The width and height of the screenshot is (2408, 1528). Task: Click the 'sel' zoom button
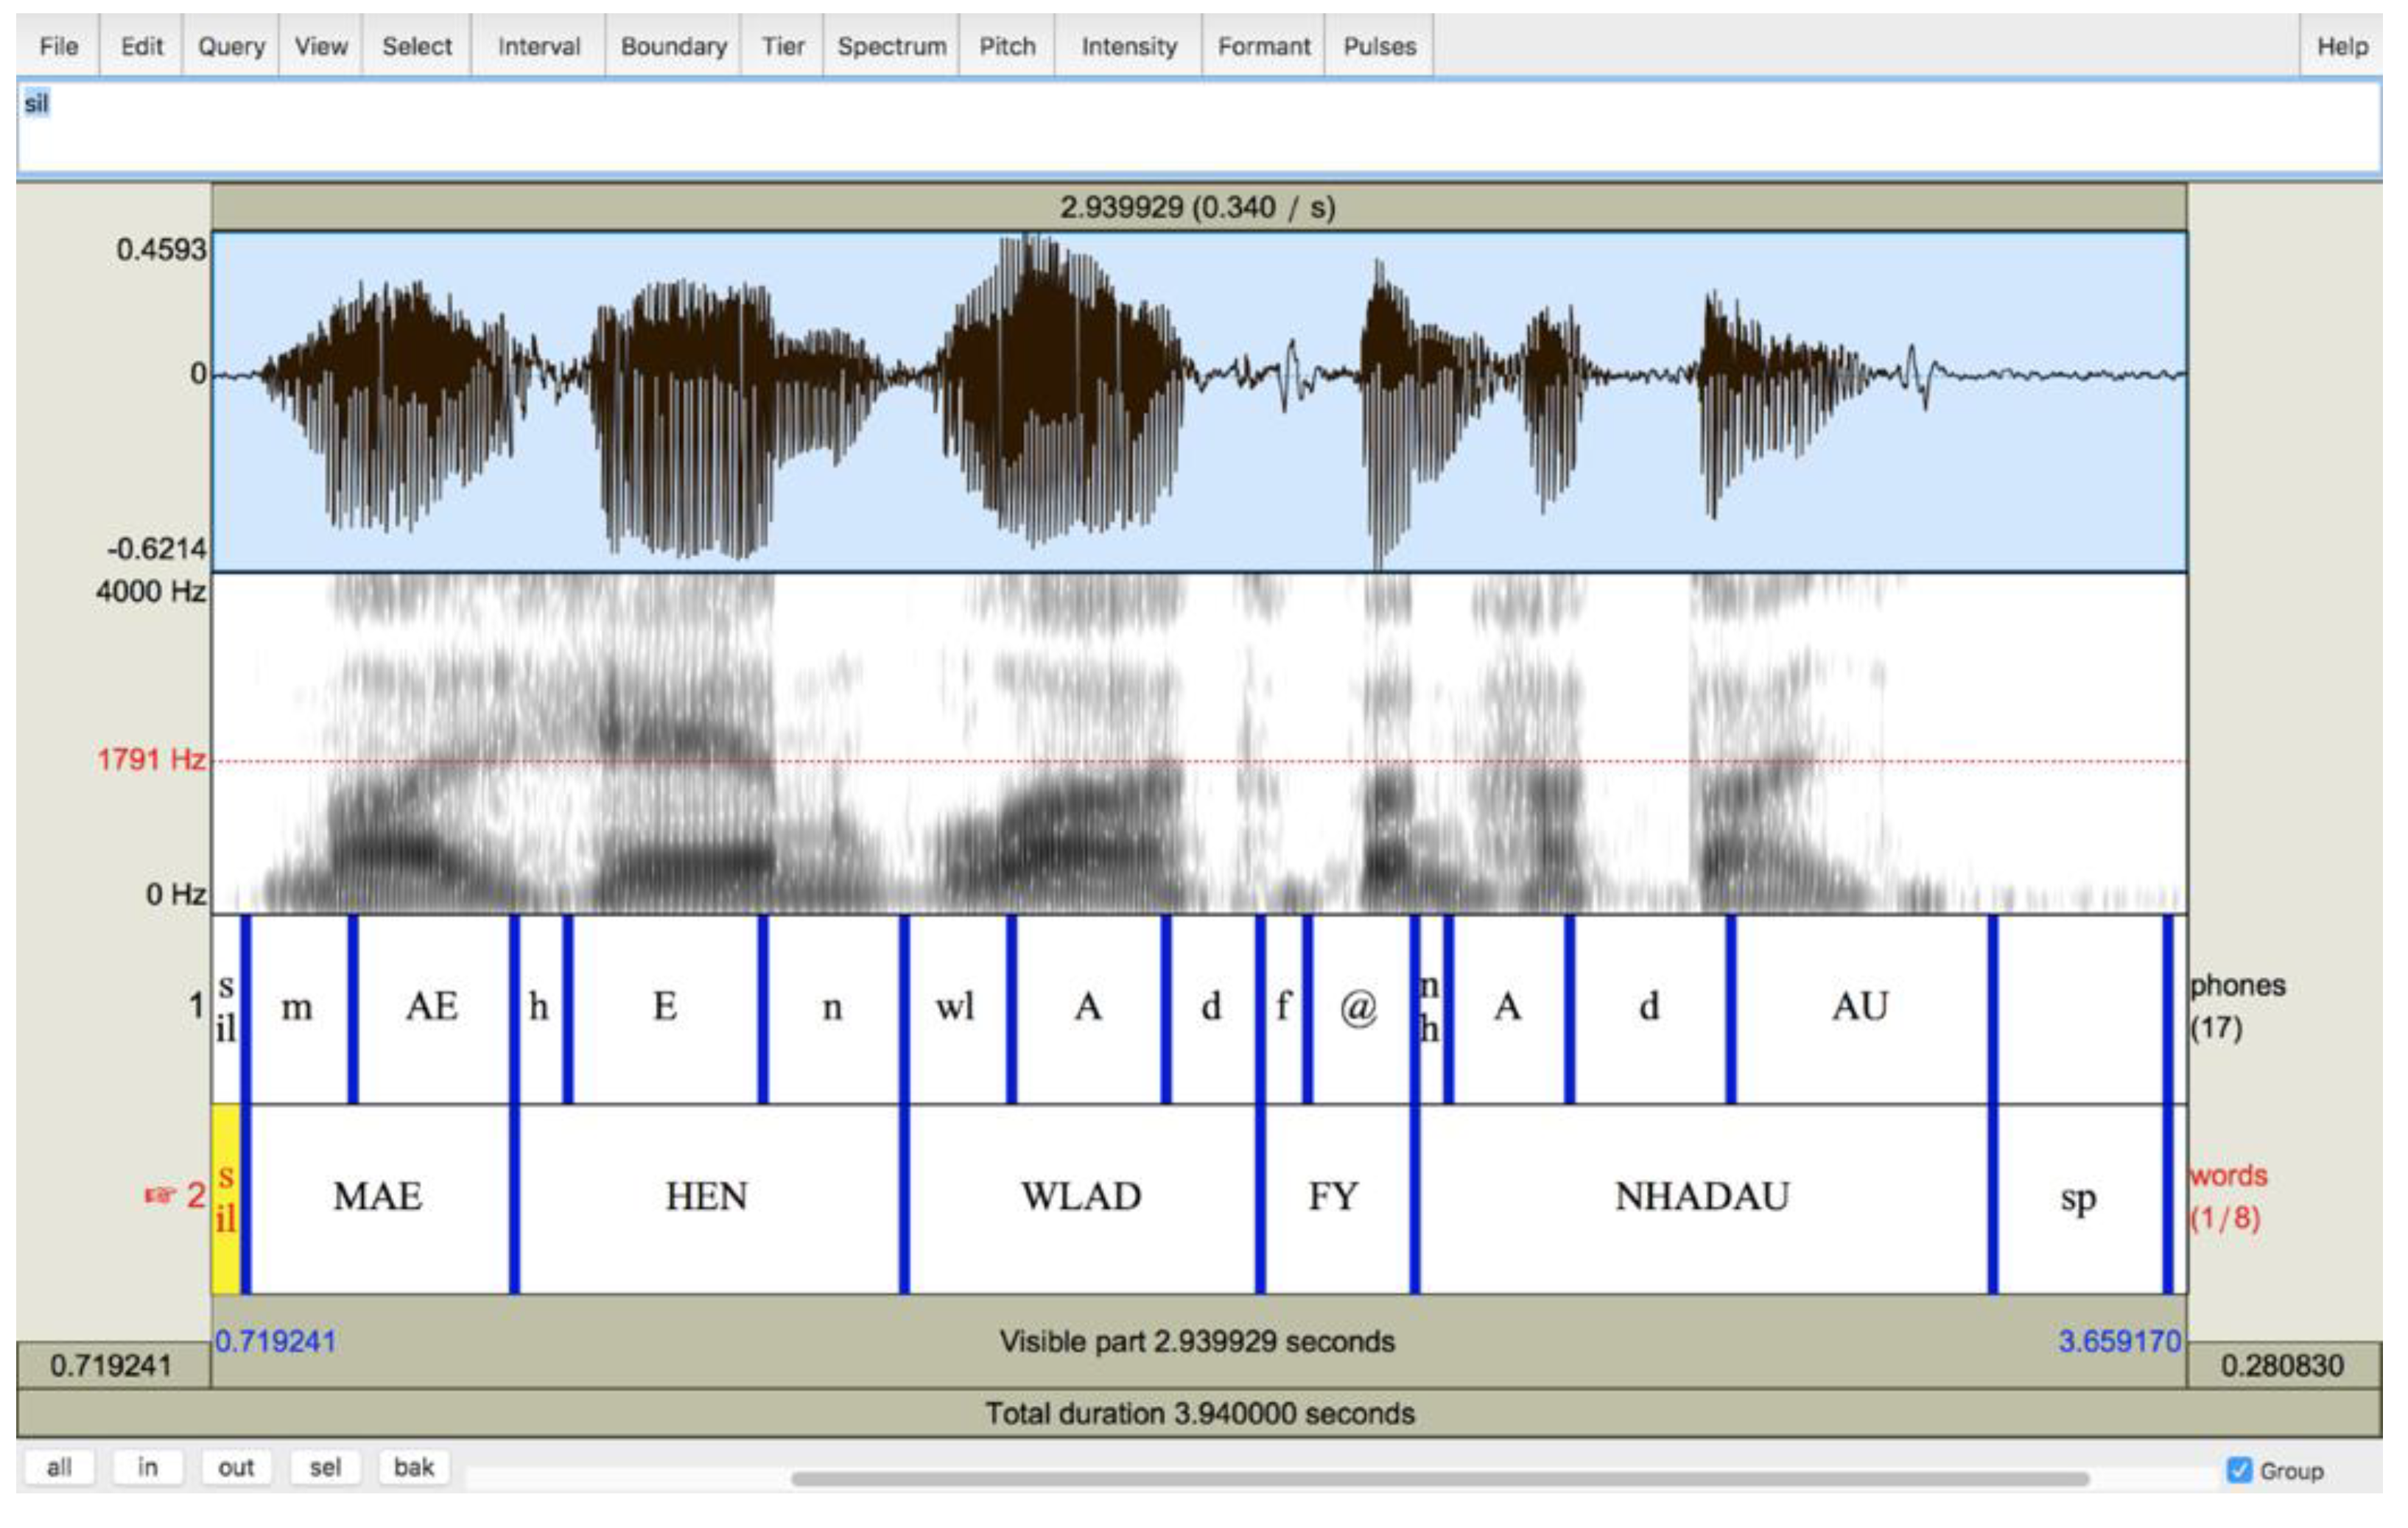coord(325,1467)
